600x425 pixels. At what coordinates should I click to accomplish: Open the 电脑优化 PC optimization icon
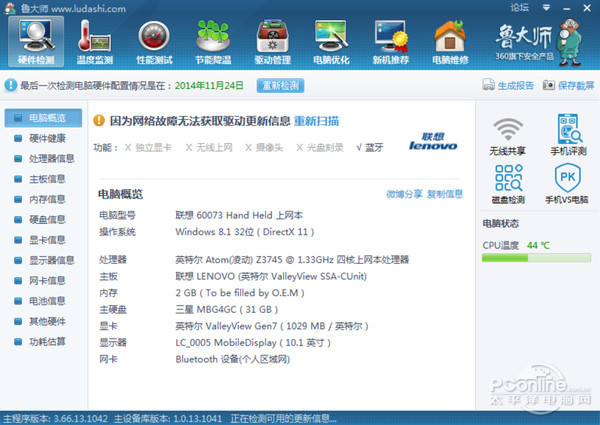coord(331,41)
